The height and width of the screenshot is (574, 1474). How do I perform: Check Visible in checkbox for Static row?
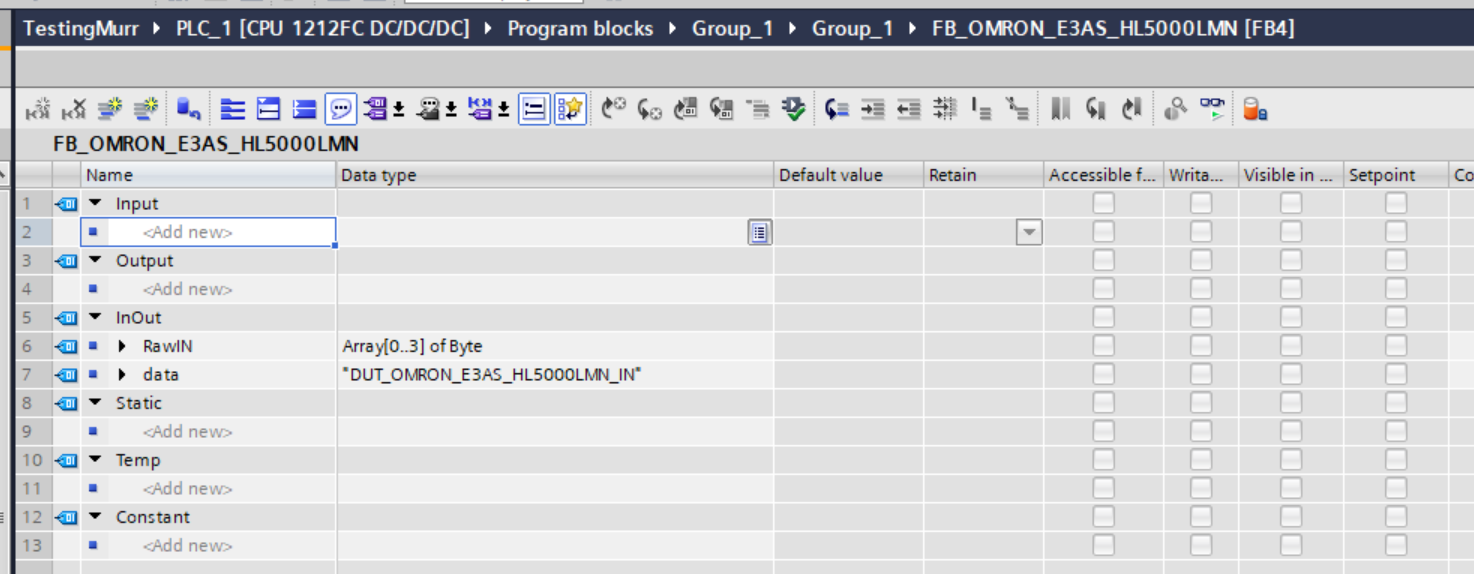point(1291,403)
